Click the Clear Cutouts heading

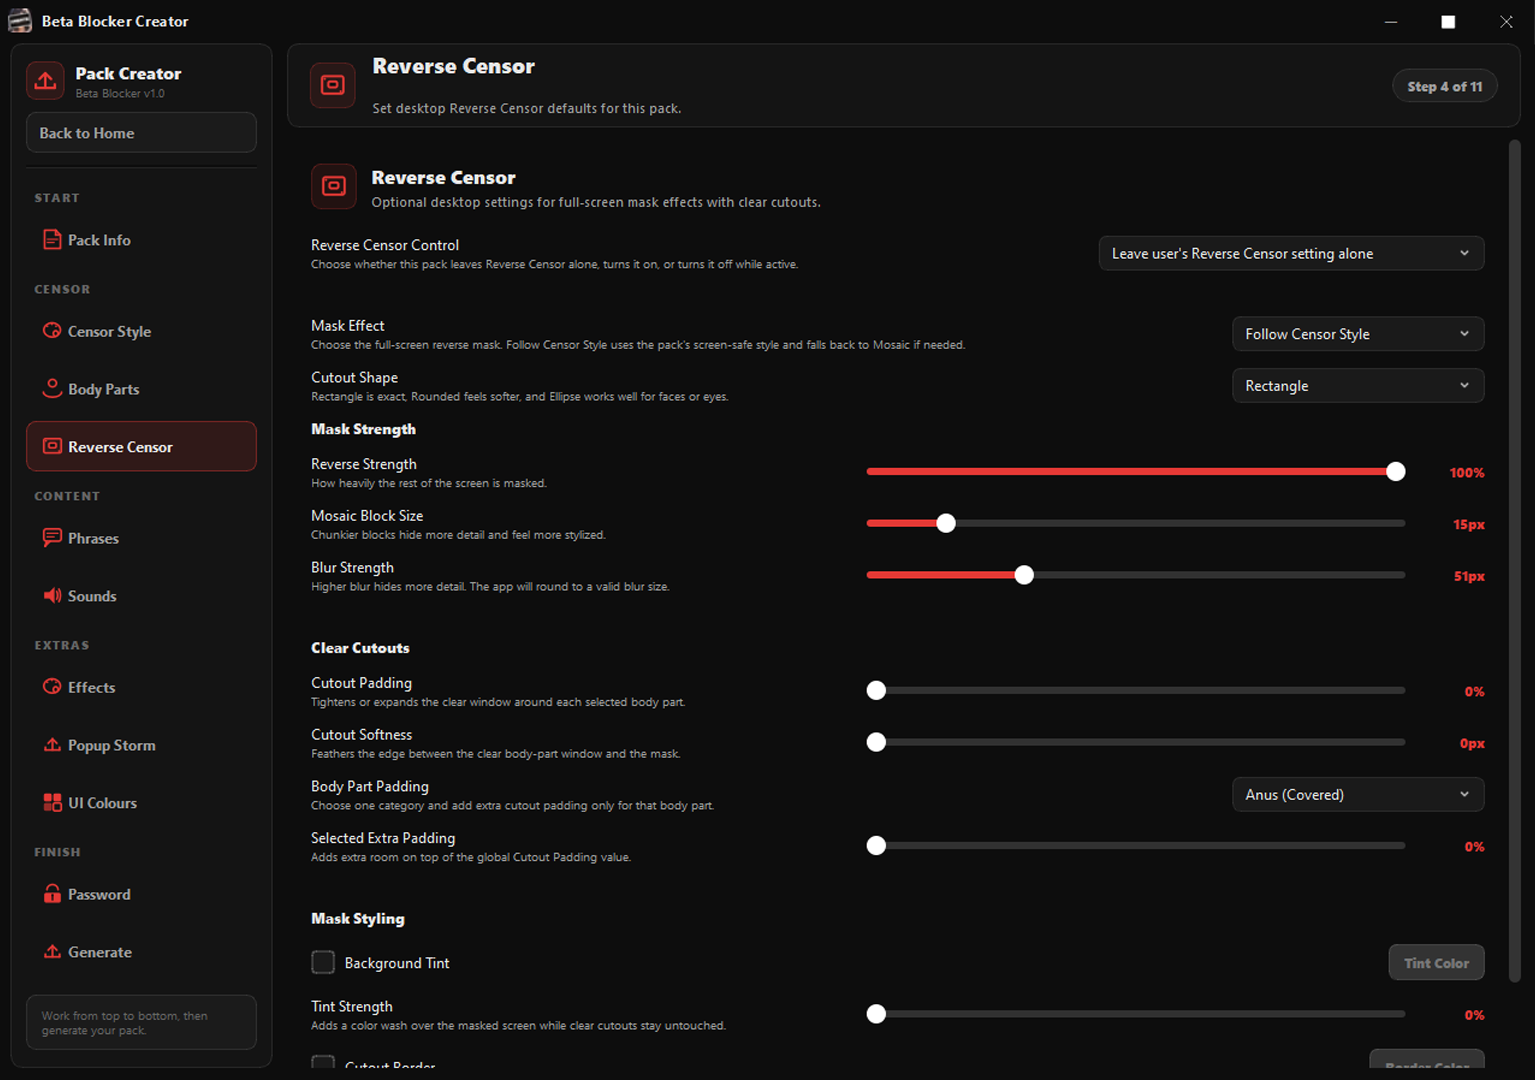pyautogui.click(x=360, y=648)
